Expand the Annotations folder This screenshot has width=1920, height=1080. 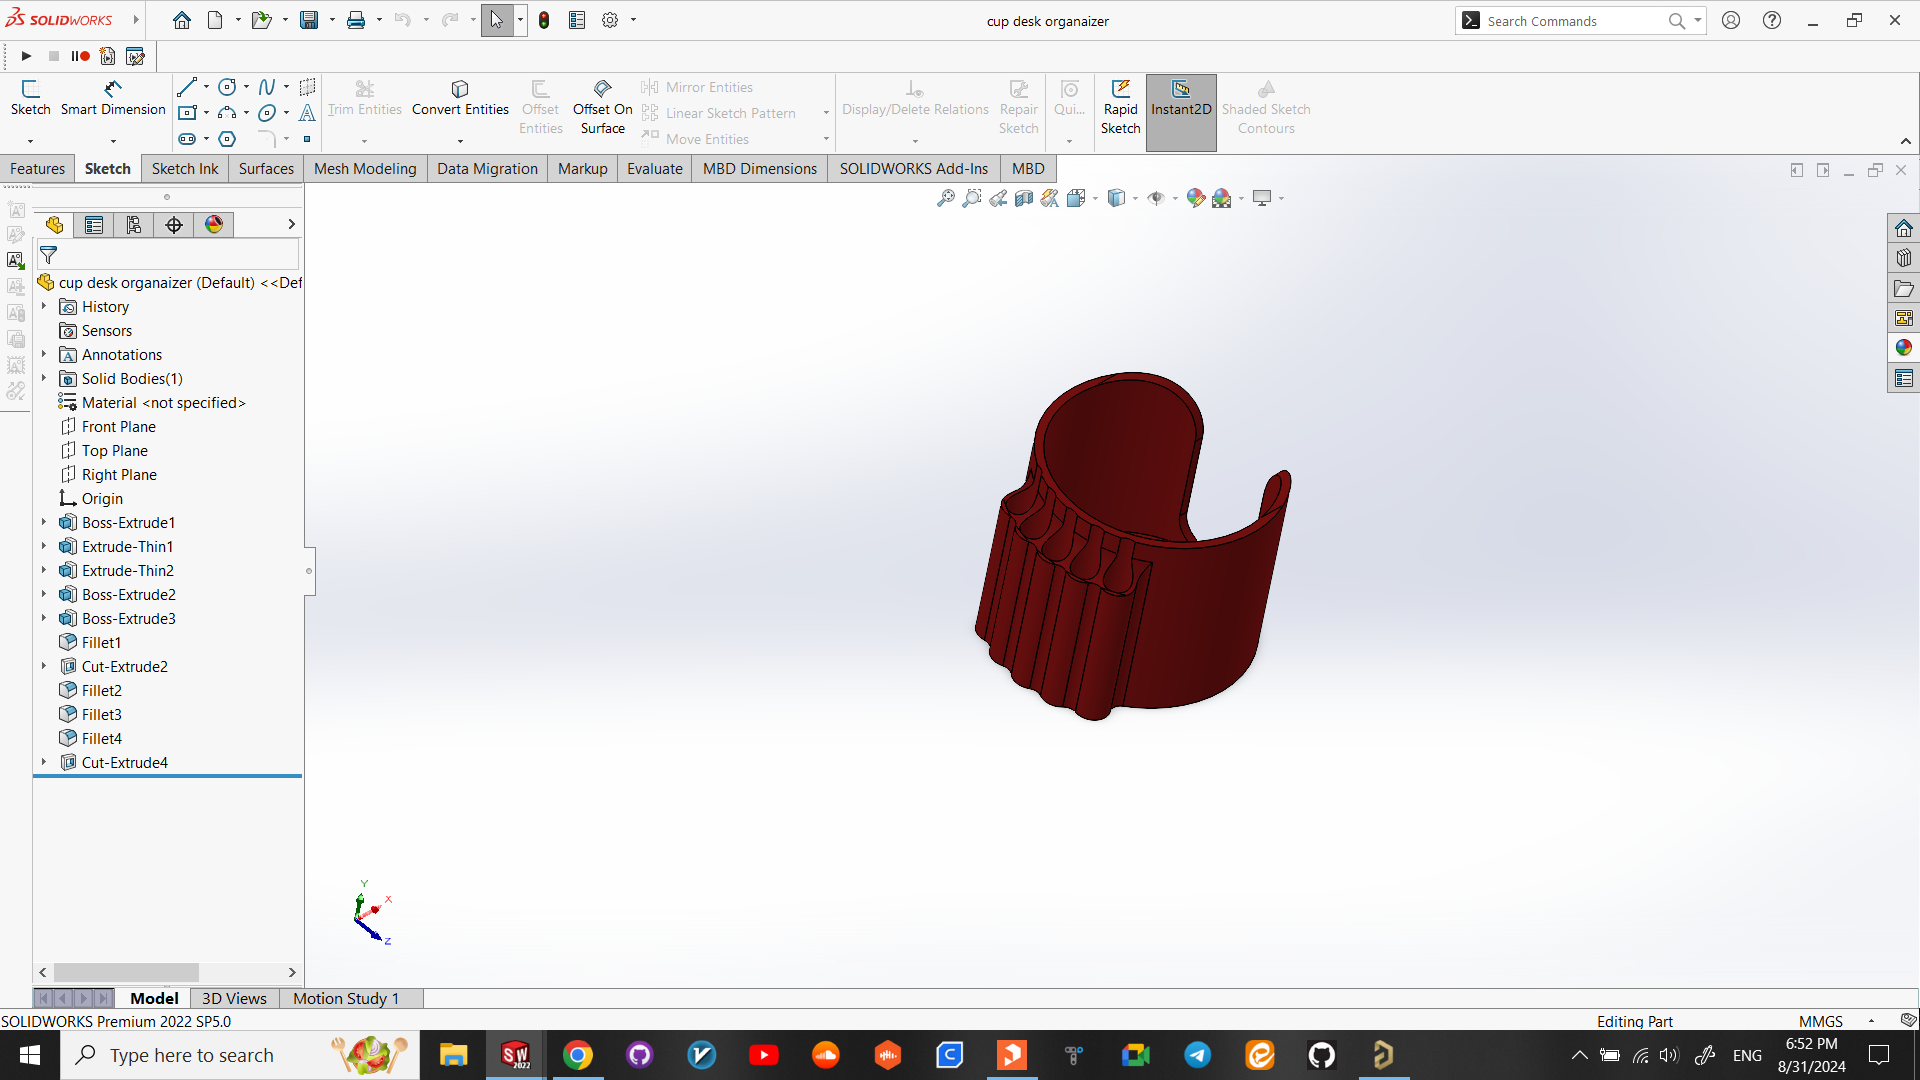coord(44,354)
